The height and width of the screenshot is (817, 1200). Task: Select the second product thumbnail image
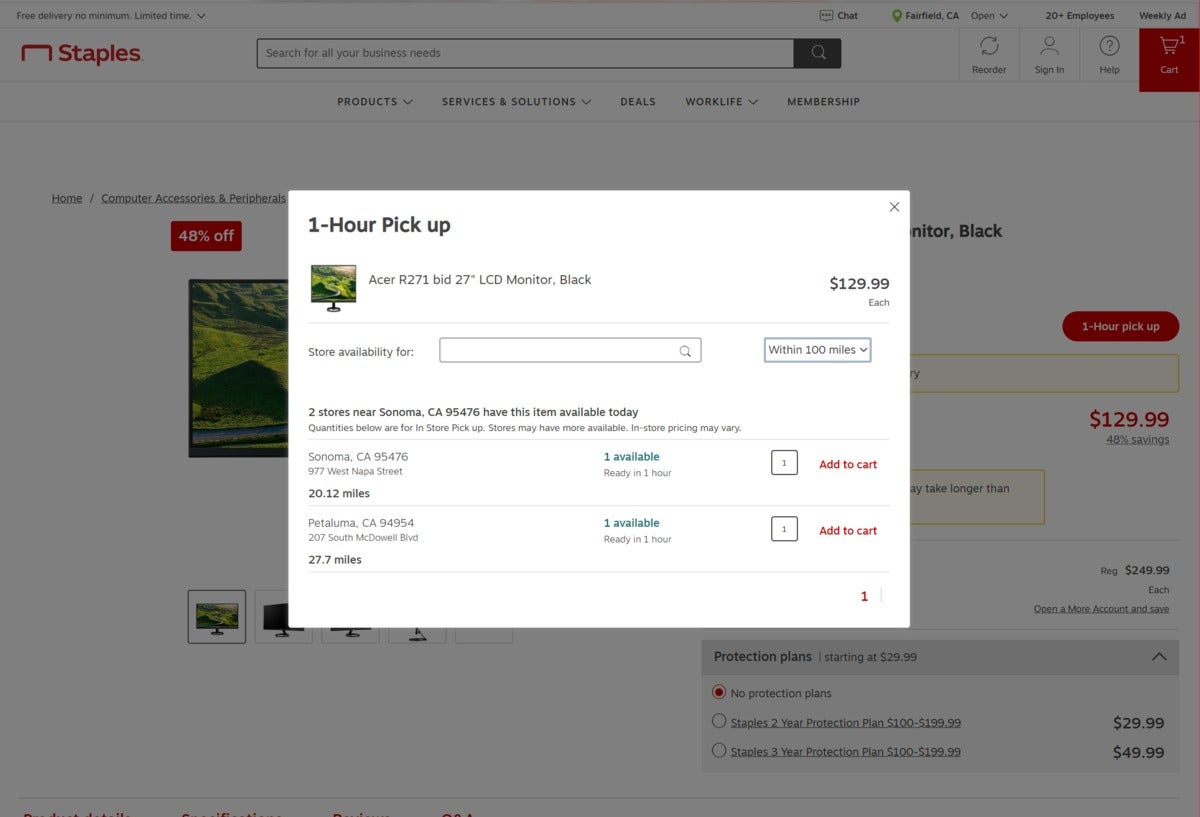click(283, 617)
